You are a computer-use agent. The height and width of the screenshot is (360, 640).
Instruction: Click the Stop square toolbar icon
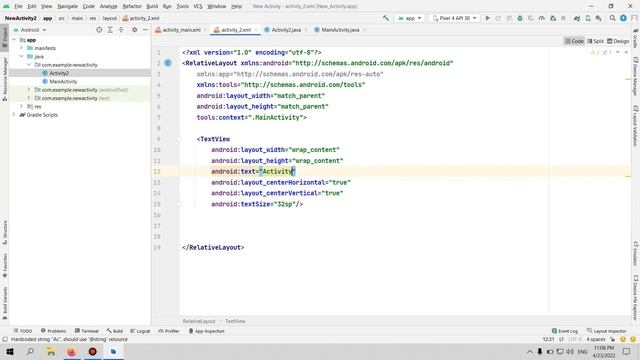coord(563,18)
